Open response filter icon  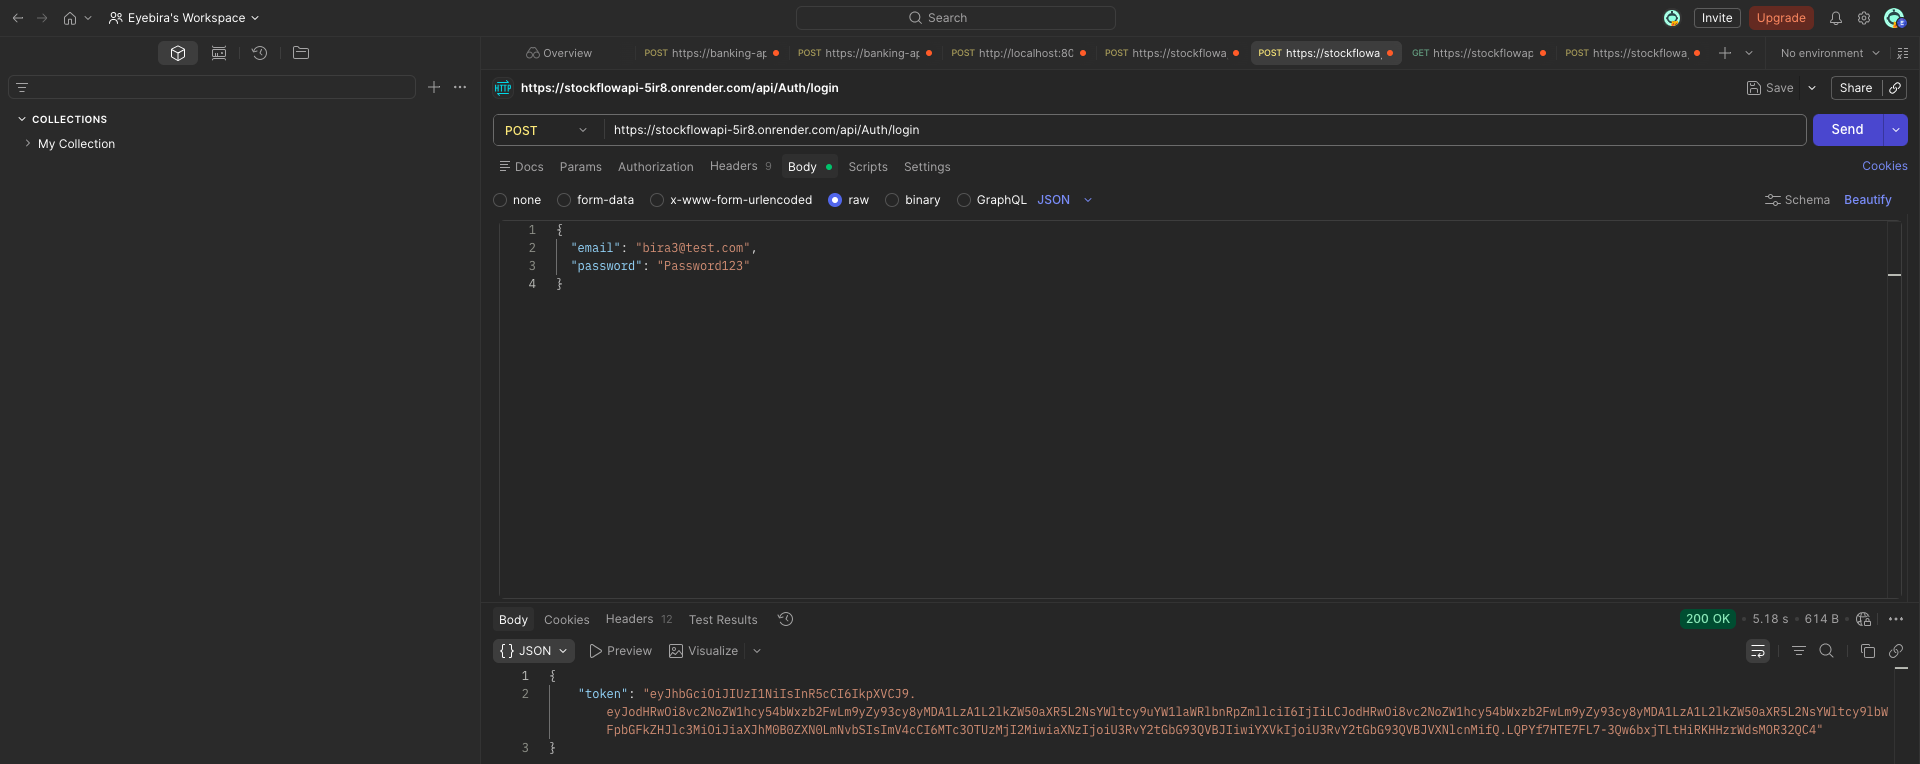[1799, 651]
